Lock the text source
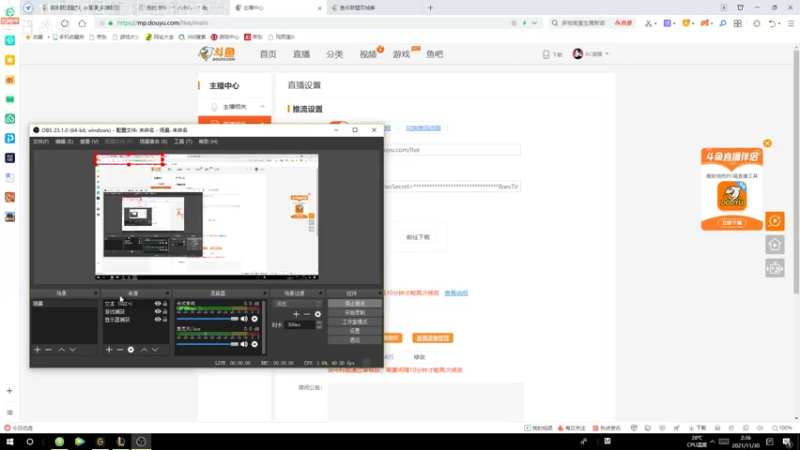This screenshot has width=800, height=450. coord(165,304)
